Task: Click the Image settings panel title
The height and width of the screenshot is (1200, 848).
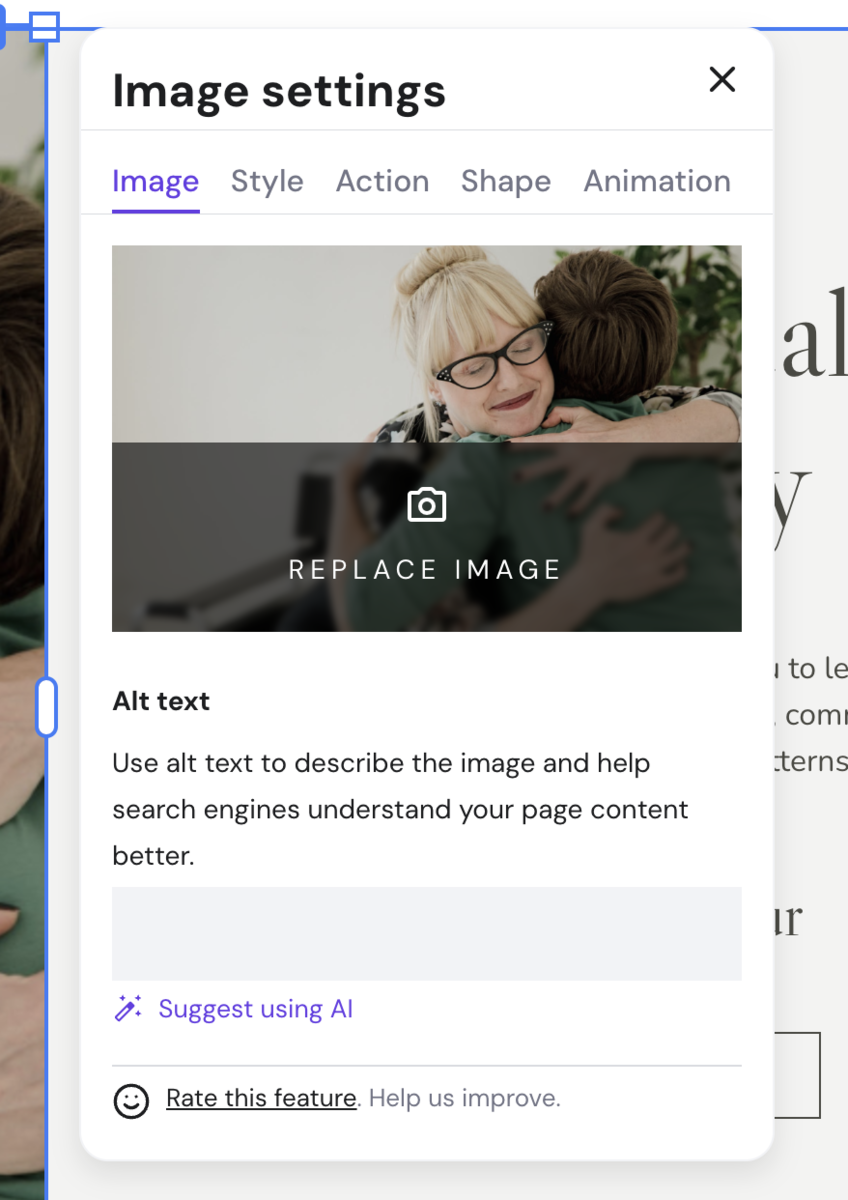Action: pyautogui.click(x=279, y=91)
